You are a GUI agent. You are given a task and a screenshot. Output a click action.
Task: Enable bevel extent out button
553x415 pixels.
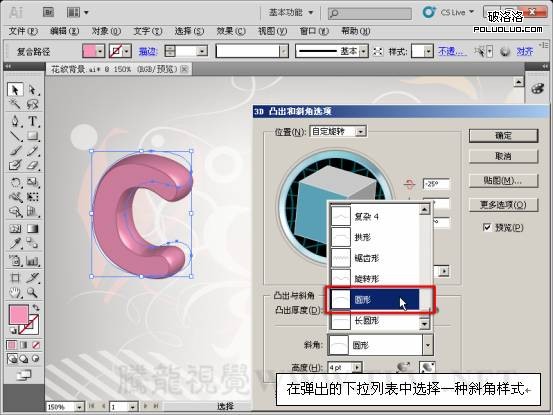coord(403,367)
